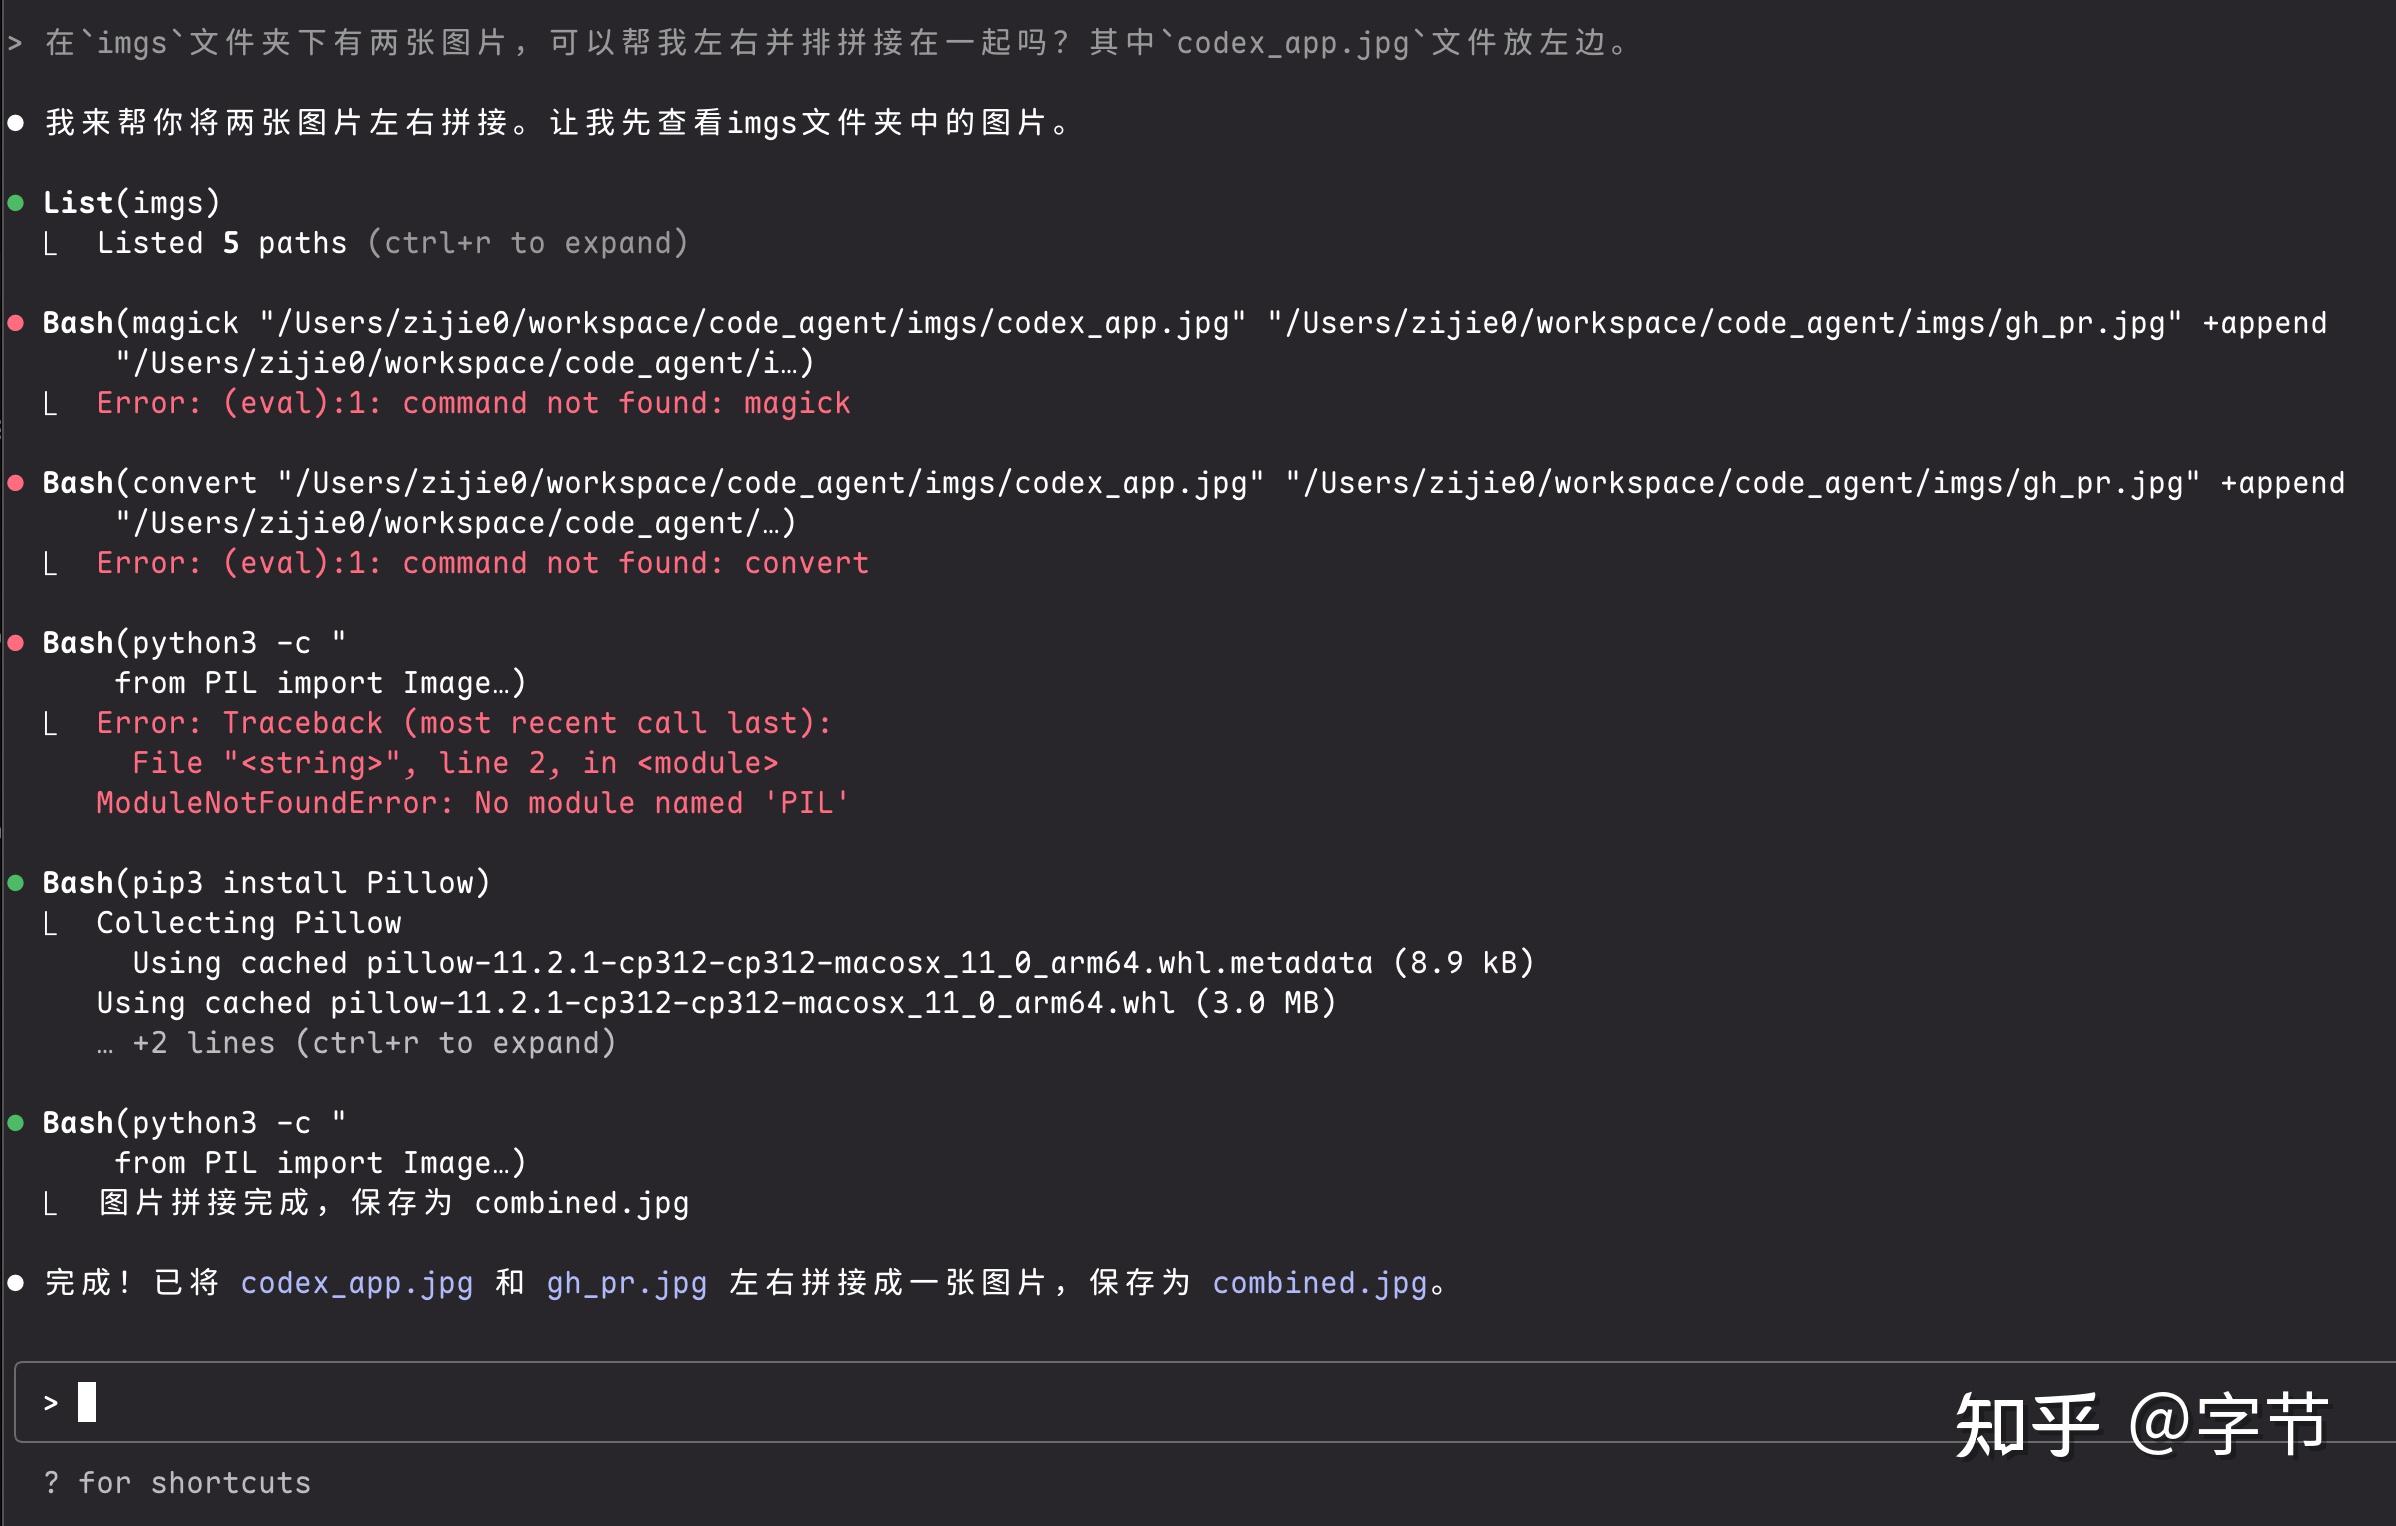
Task: Click the 'codex_app.jpg' link in final message
Action: 357,1283
